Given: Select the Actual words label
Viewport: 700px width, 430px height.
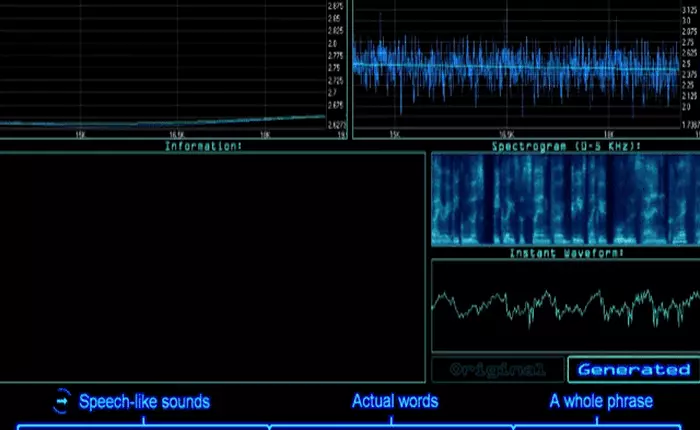Looking at the screenshot, I should click(395, 401).
